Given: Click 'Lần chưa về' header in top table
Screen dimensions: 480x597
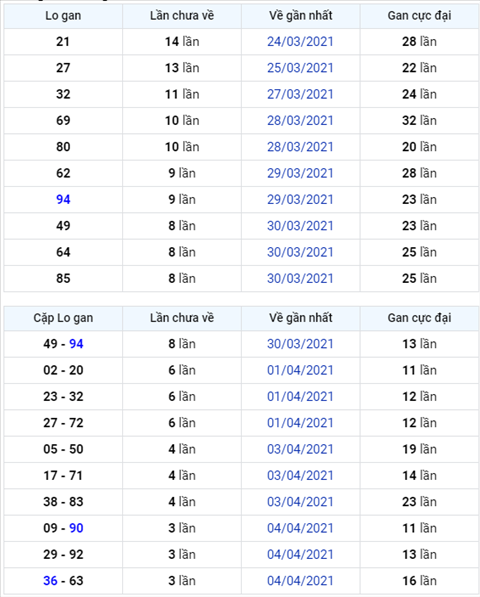Looking at the screenshot, I should (182, 16).
